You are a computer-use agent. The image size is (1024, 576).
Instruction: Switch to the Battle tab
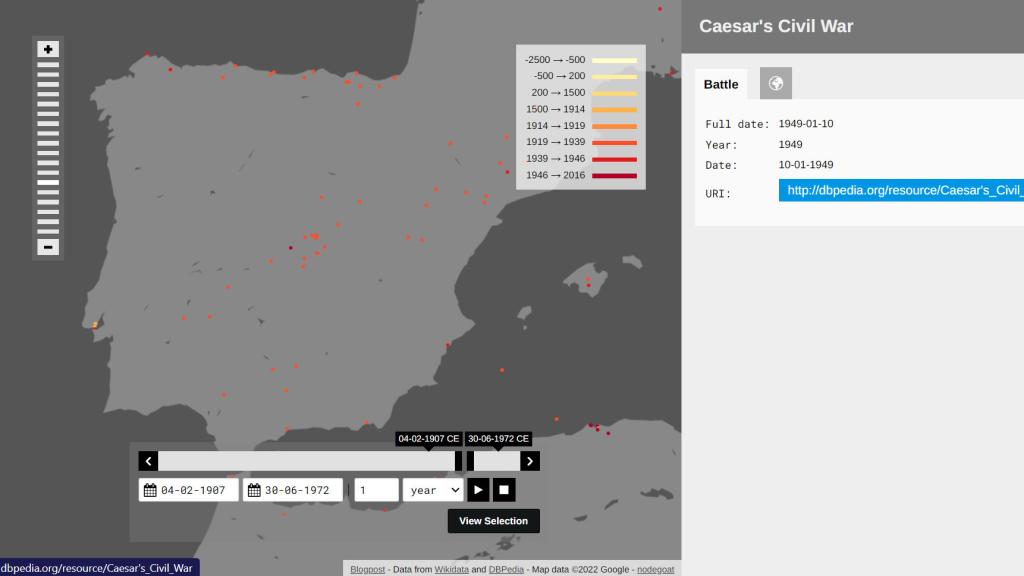[x=721, y=84]
